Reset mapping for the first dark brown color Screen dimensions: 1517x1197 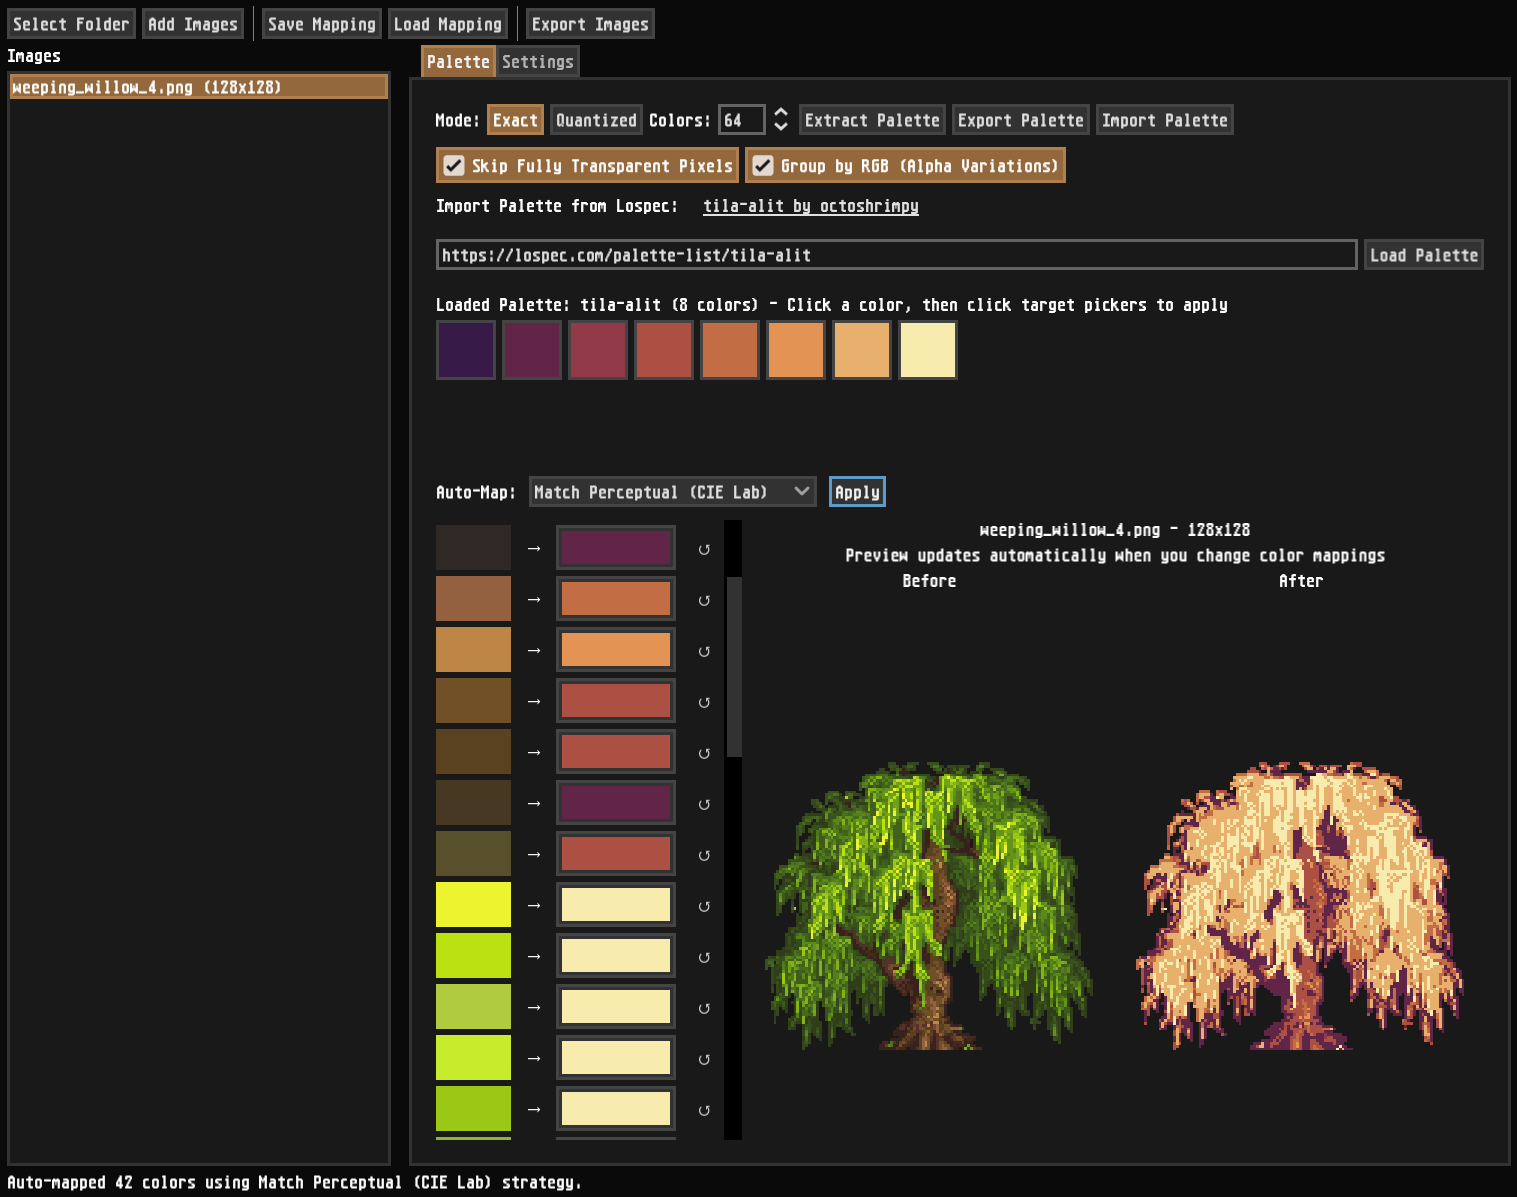point(704,550)
